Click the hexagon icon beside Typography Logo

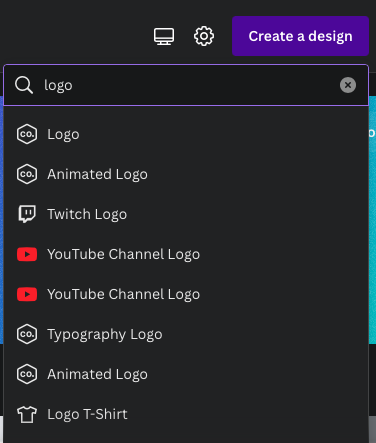click(x=27, y=334)
